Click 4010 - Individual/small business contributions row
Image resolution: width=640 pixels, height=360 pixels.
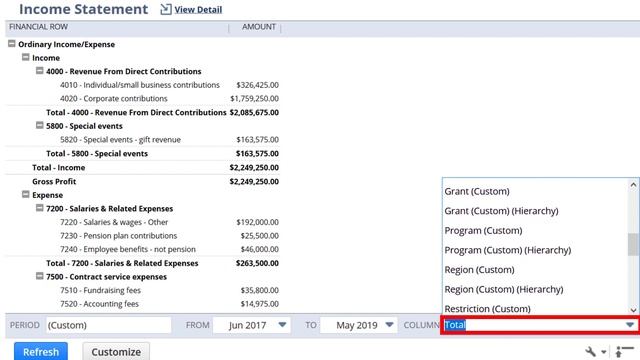tap(140, 85)
